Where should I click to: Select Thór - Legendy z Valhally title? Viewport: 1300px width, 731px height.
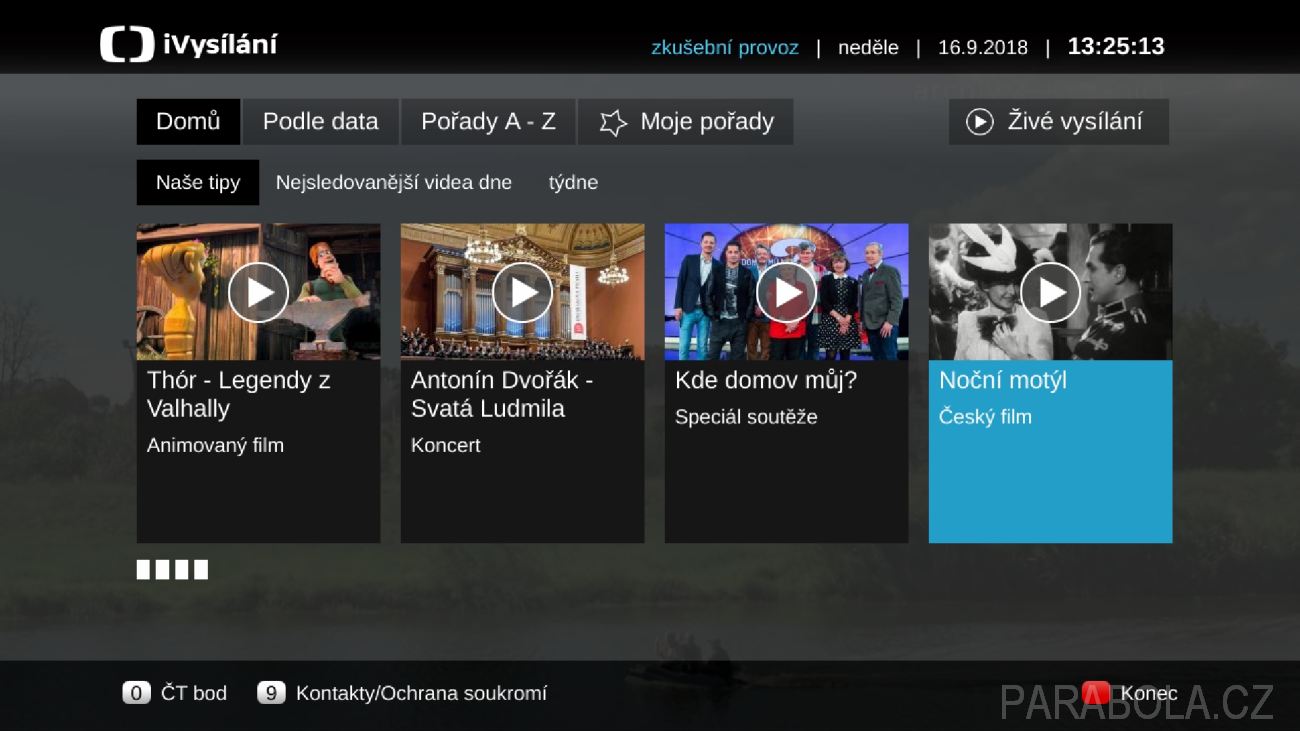[x=239, y=394]
